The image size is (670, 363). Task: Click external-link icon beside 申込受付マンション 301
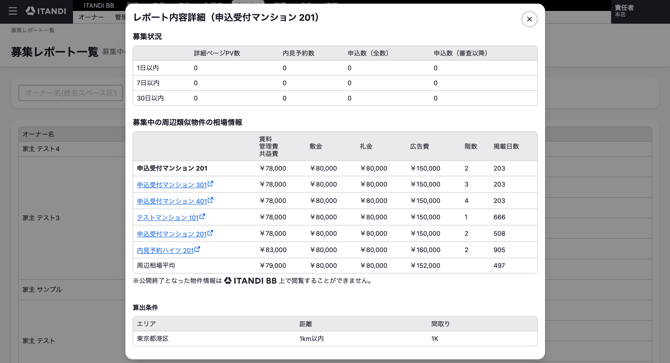210,184
